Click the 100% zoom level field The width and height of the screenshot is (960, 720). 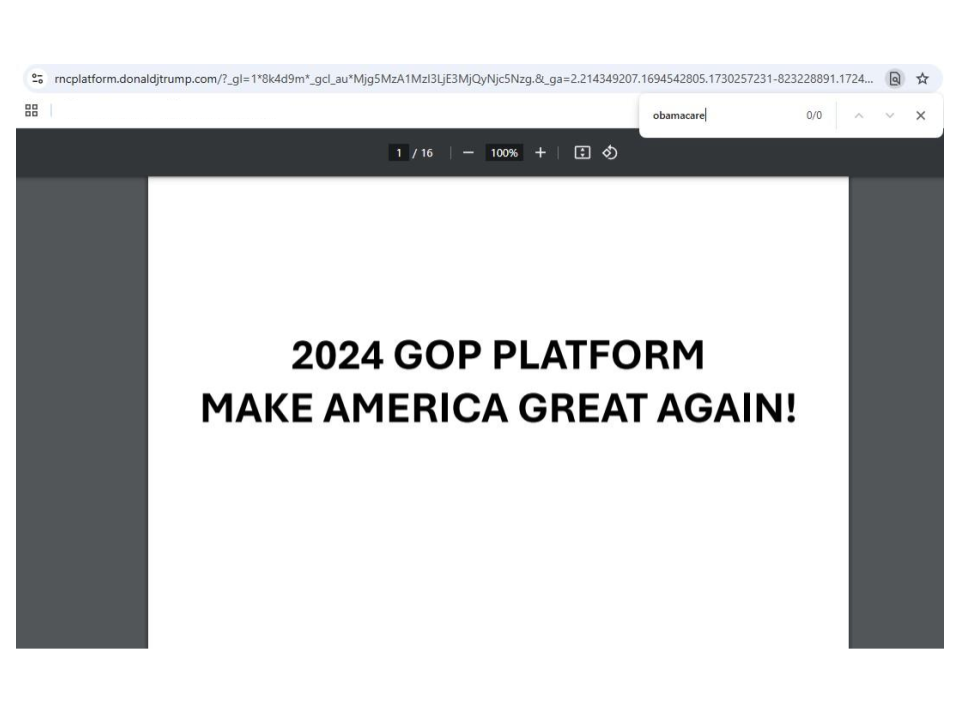pos(503,153)
